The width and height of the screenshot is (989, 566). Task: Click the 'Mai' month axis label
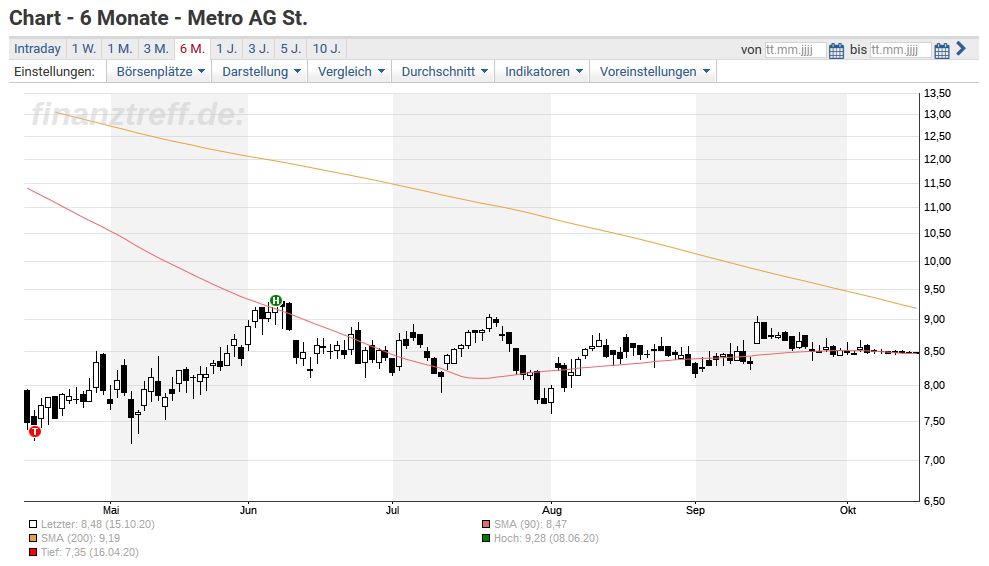[111, 510]
